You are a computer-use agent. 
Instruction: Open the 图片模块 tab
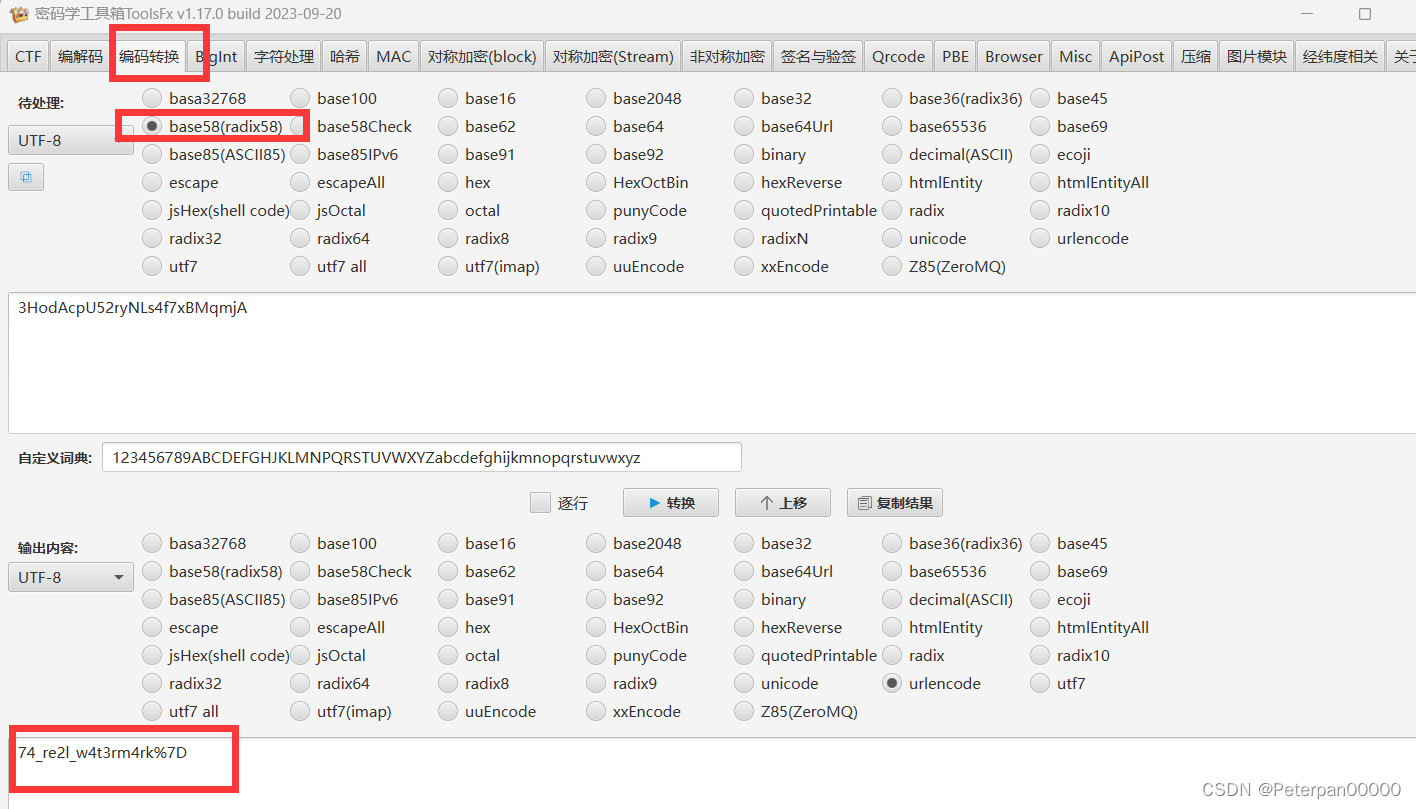(x=1257, y=56)
